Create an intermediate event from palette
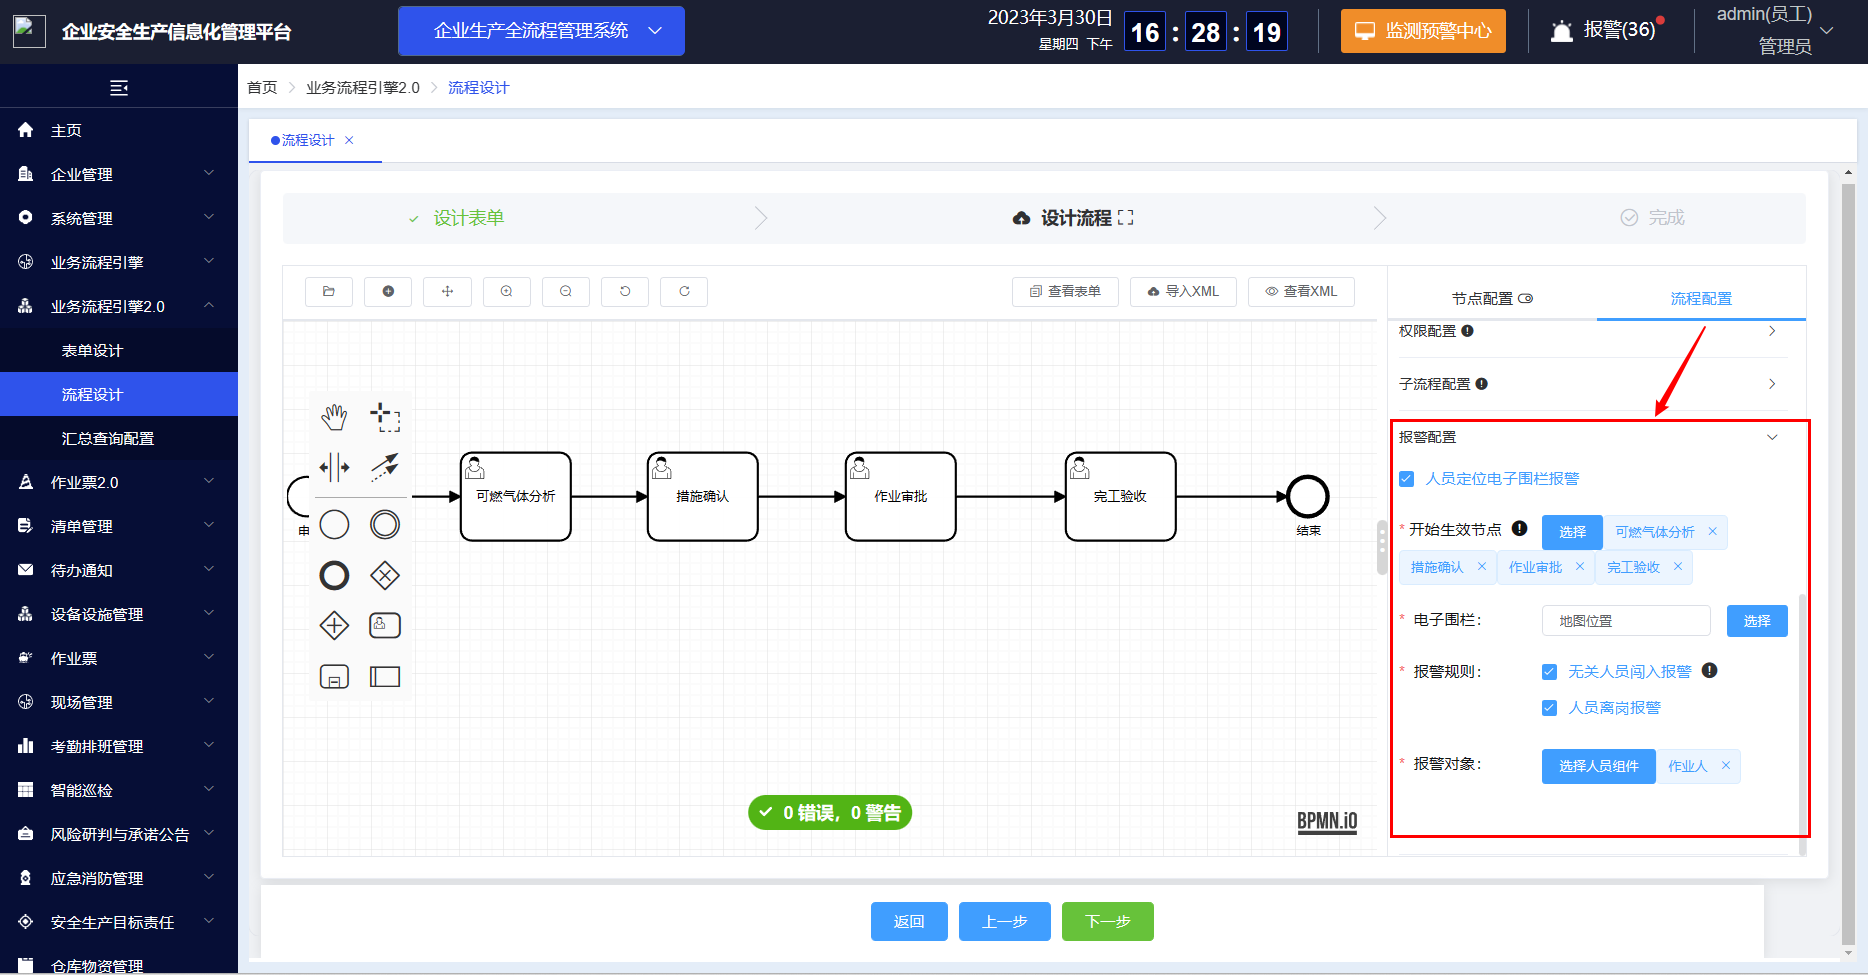The image size is (1868, 975). tap(385, 524)
